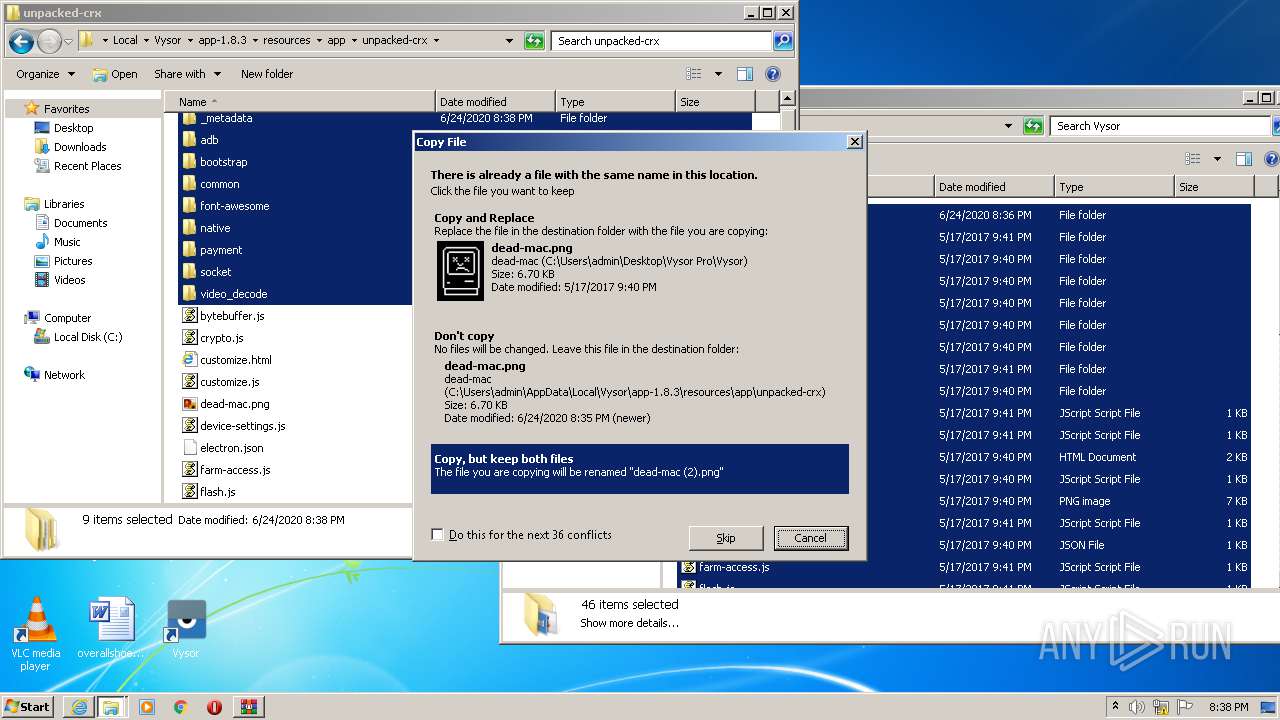
Task: Sort by Date modified column in unpacked-crx
Action: click(x=495, y=102)
